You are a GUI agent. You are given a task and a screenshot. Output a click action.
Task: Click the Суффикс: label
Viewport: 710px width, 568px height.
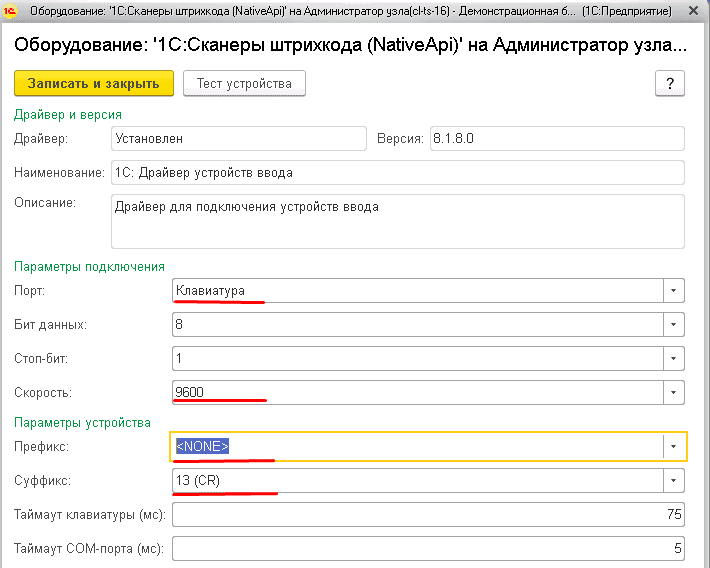pyautogui.click(x=43, y=481)
